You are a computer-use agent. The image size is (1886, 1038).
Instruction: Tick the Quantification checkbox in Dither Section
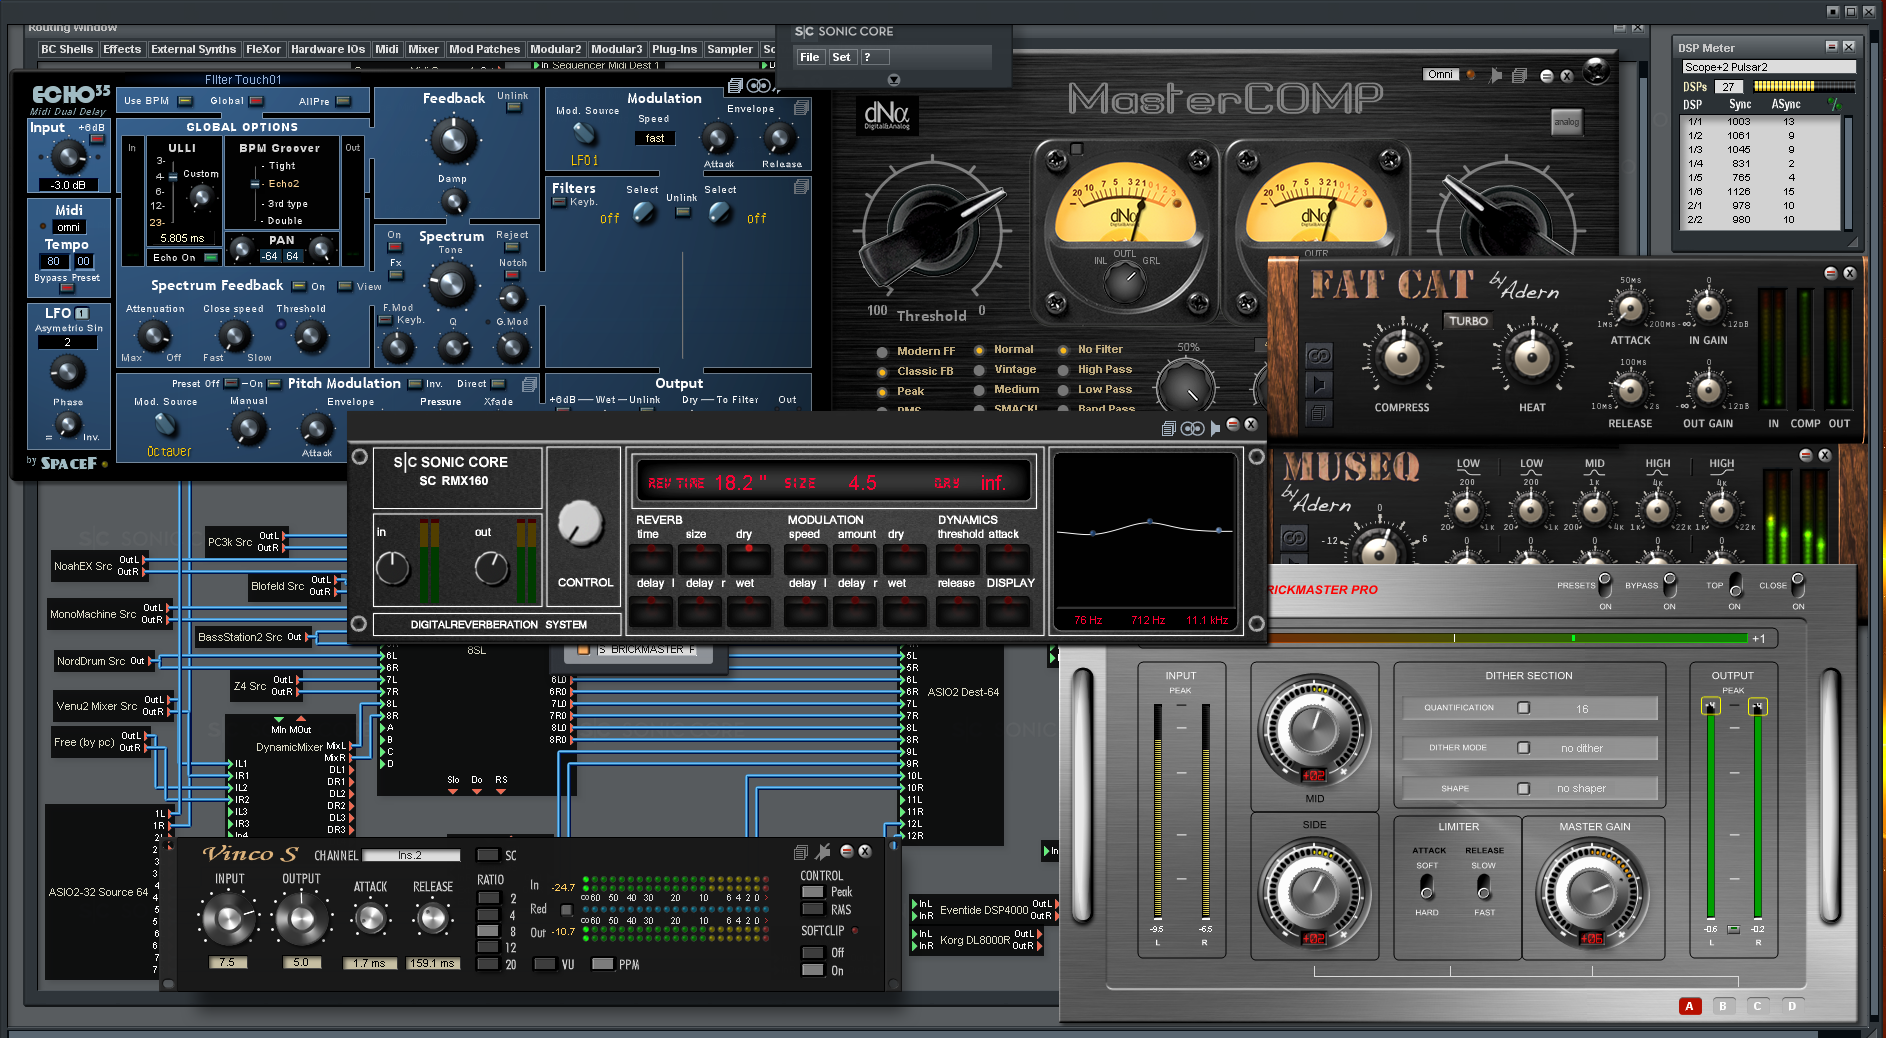(1523, 708)
